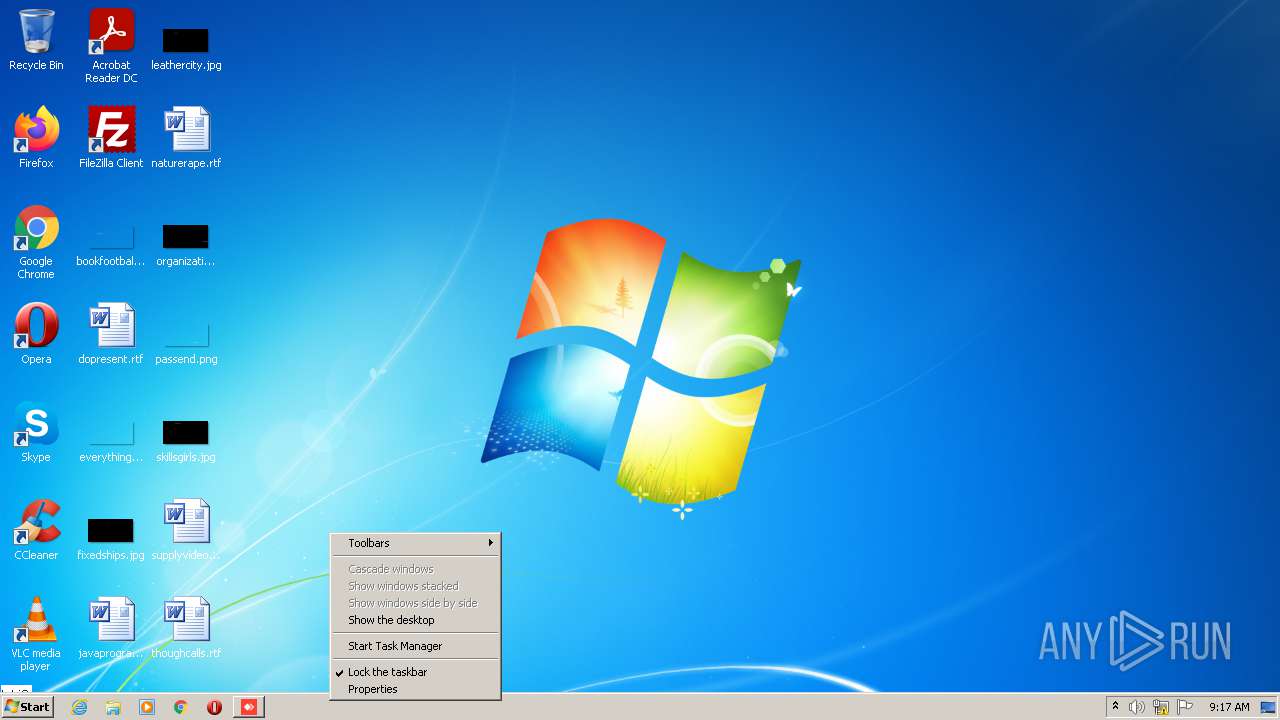Select the VLC media player shortcut
The width and height of the screenshot is (1280, 720).
36,635
